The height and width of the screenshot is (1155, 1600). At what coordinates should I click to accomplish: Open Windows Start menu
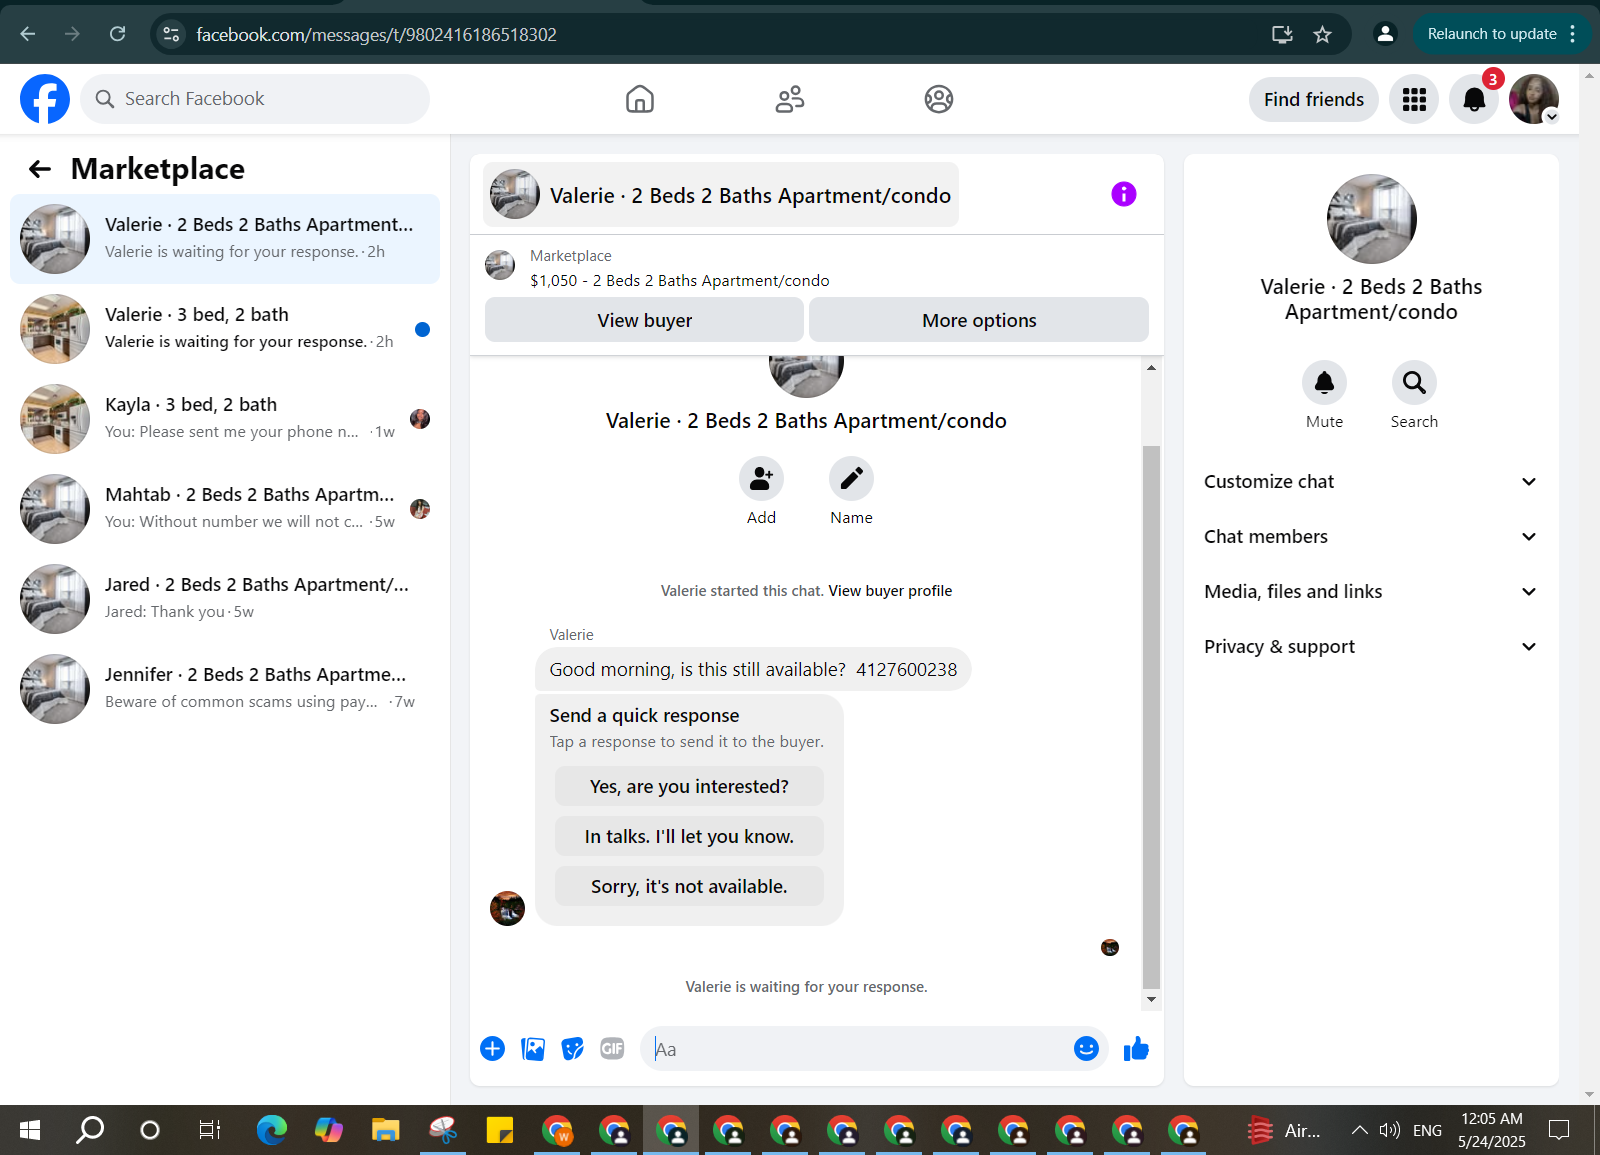click(30, 1130)
